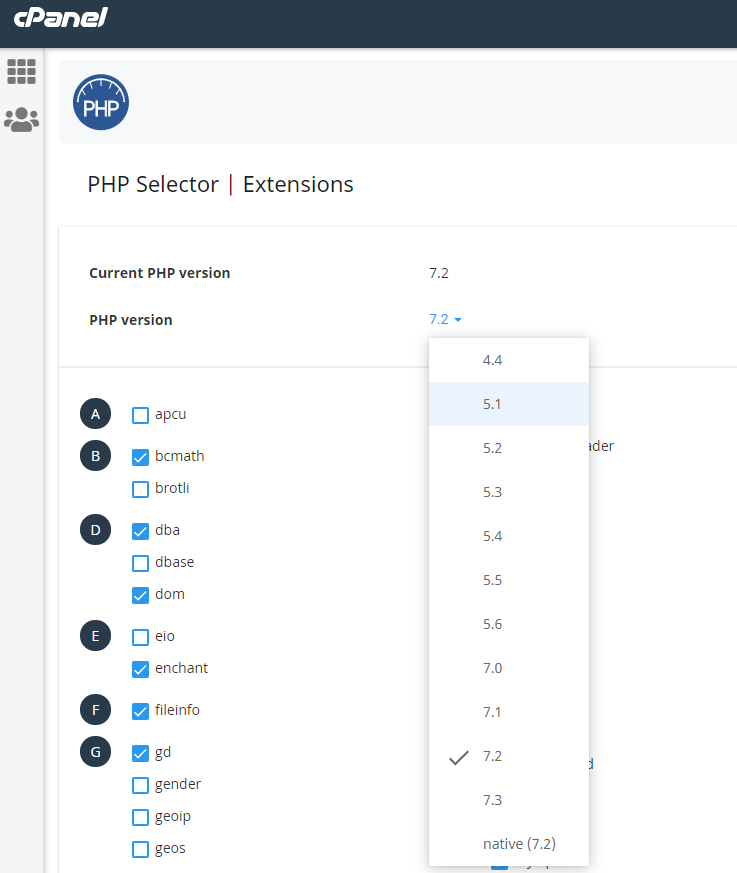Select PHP 7.0 option
Image resolution: width=737 pixels, height=873 pixels.
click(x=509, y=668)
